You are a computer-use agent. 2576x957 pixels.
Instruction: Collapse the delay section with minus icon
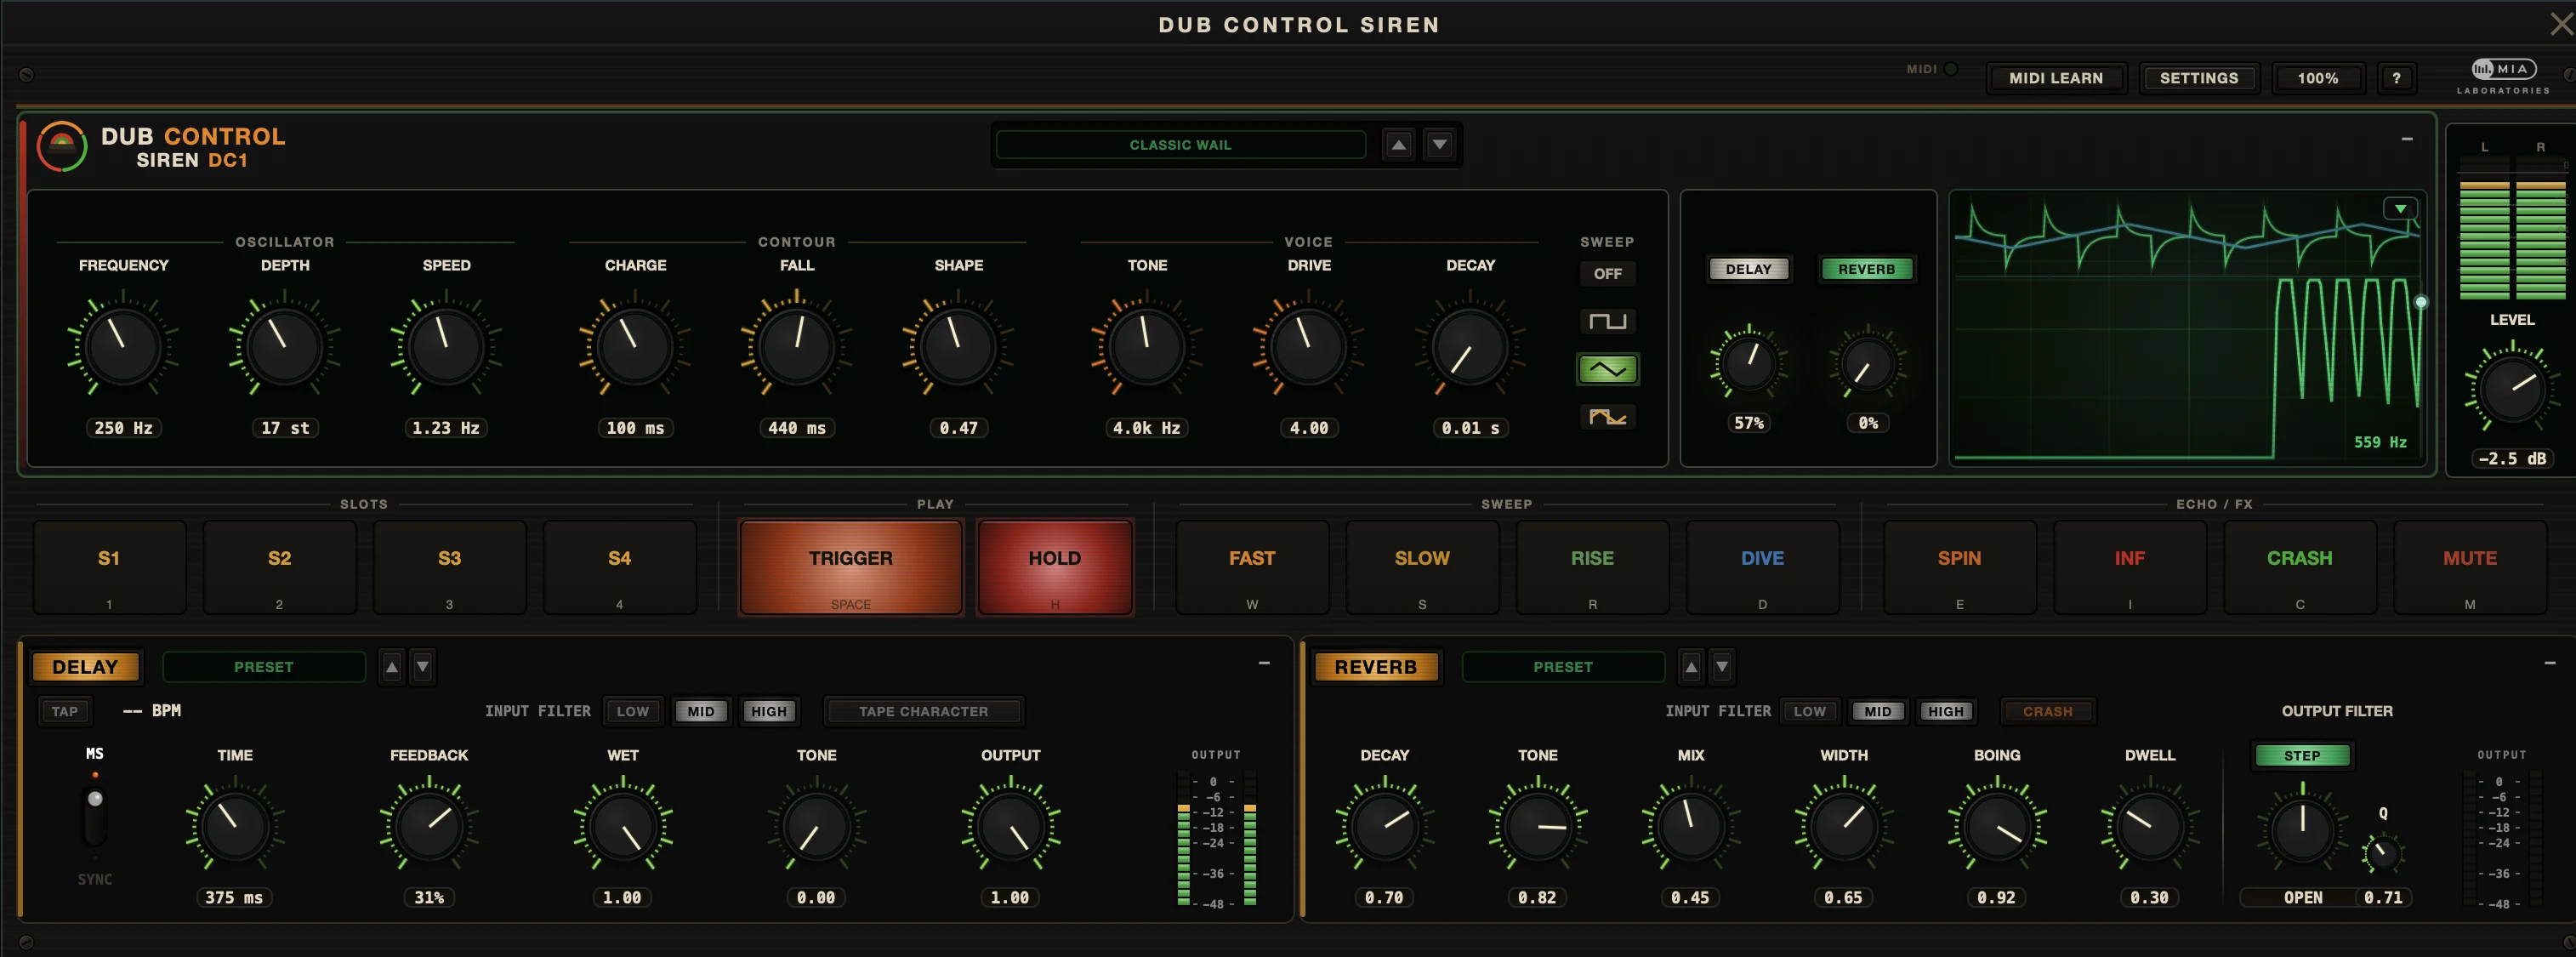(1264, 663)
